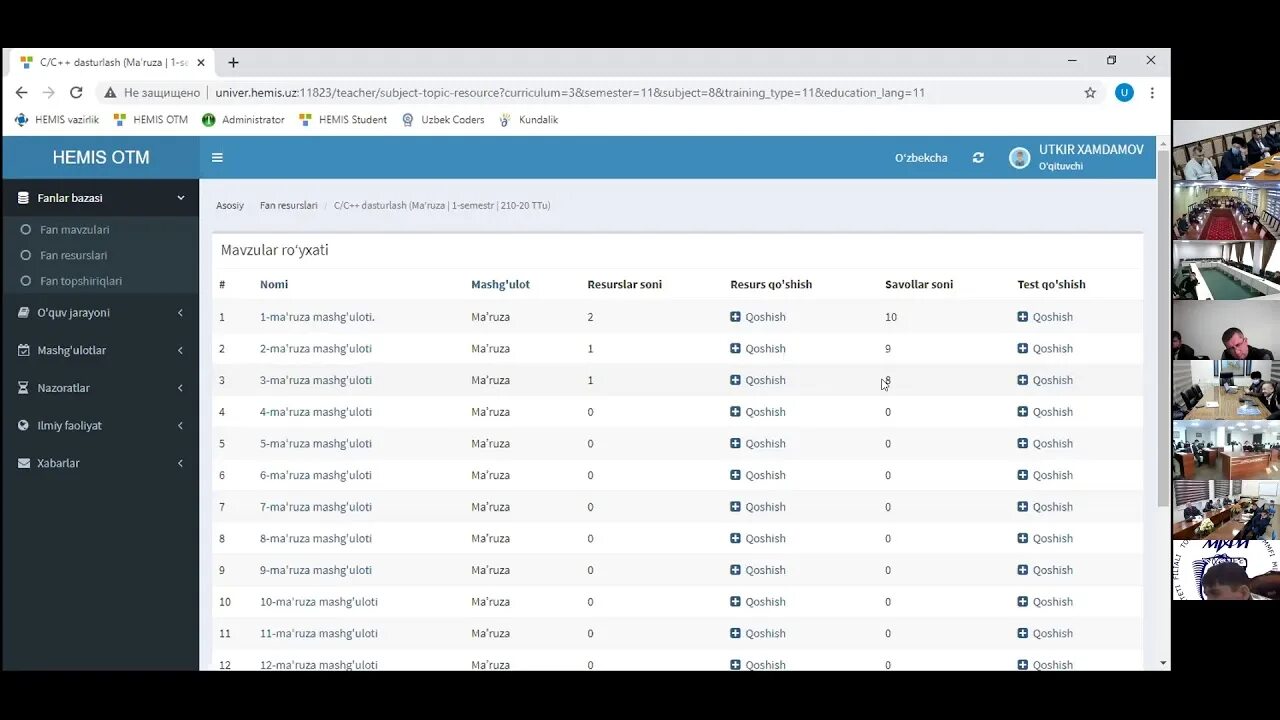This screenshot has width=1280, height=720.
Task: Click page vertical scrollbar thumb
Action: pyautogui.click(x=1162, y=327)
